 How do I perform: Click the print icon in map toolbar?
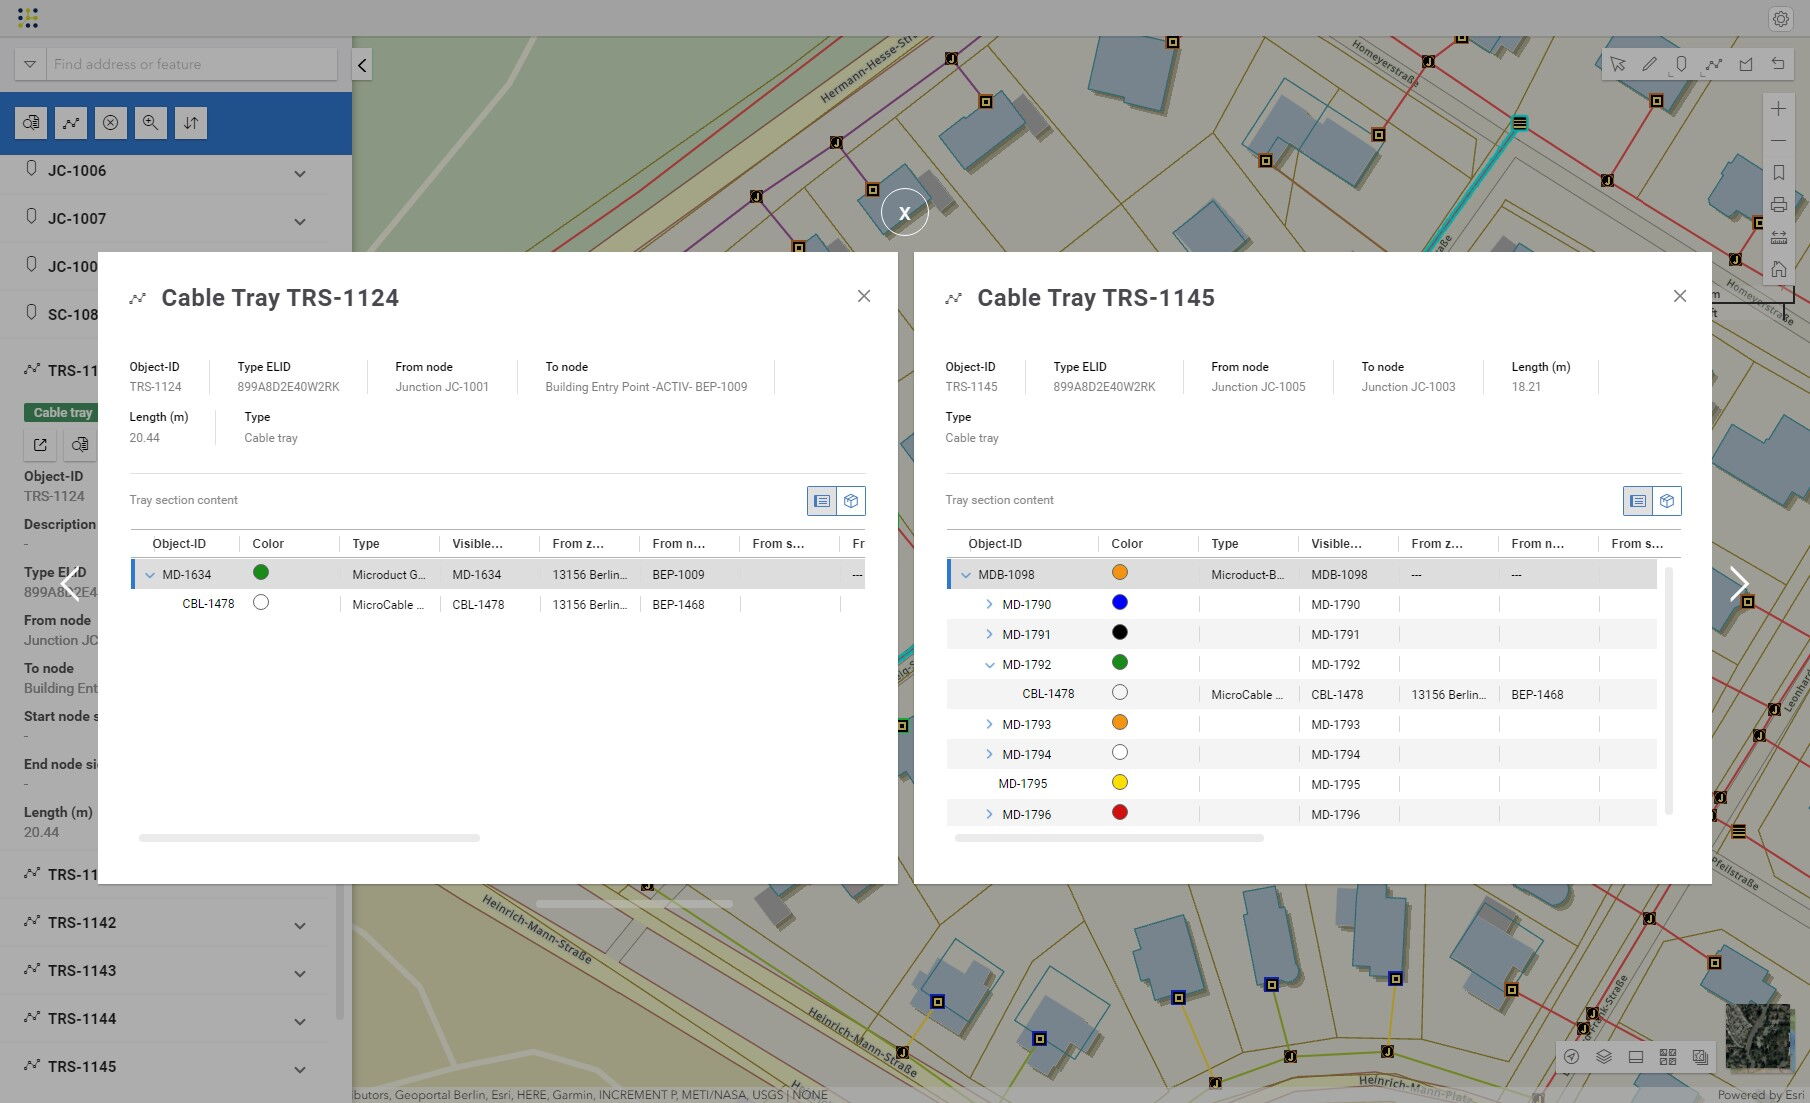(x=1778, y=205)
